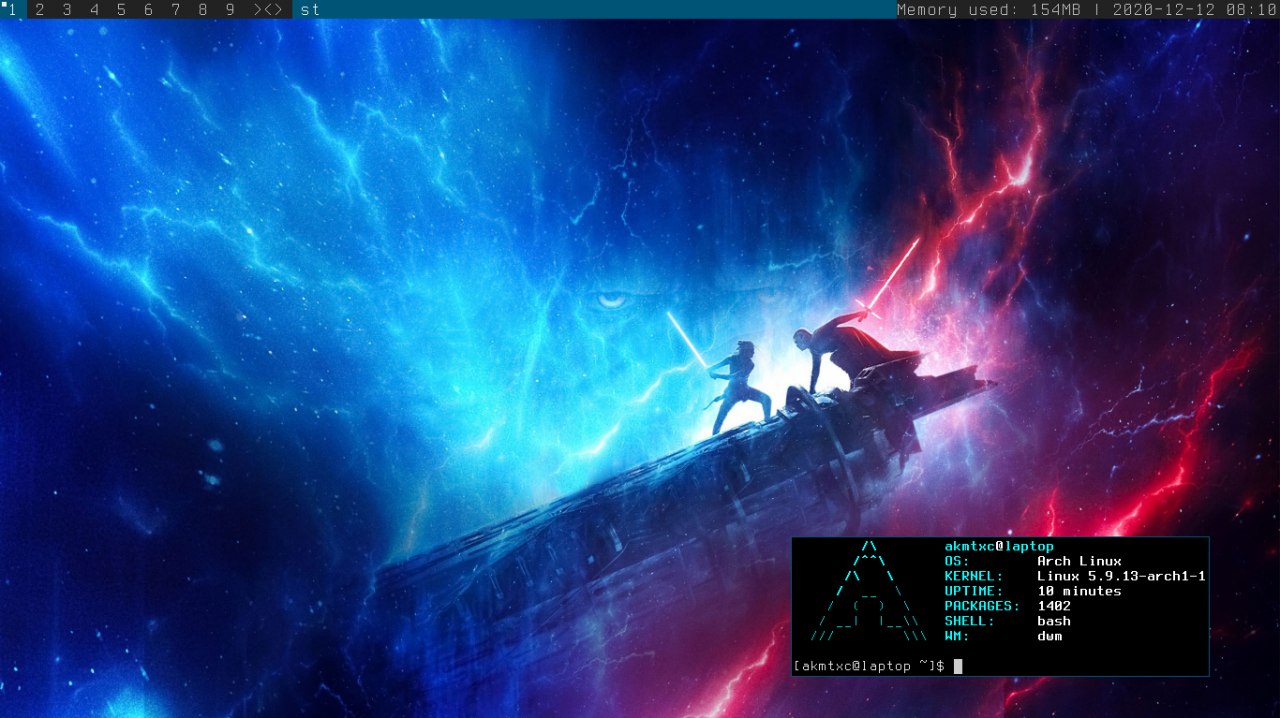Click the 'Arch Linux' value in the terminal
The height and width of the screenshot is (718, 1280).
coord(1079,561)
